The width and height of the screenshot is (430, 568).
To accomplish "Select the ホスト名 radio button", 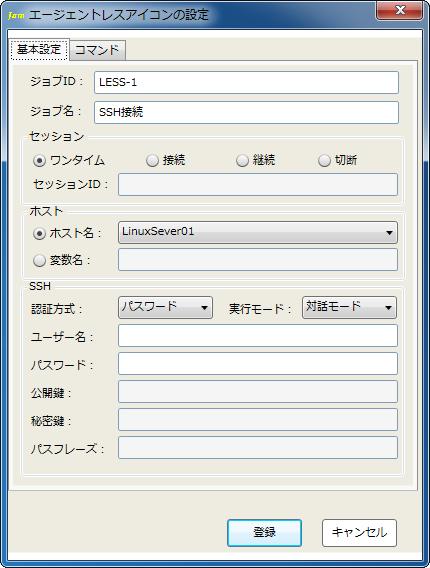I will (39, 233).
